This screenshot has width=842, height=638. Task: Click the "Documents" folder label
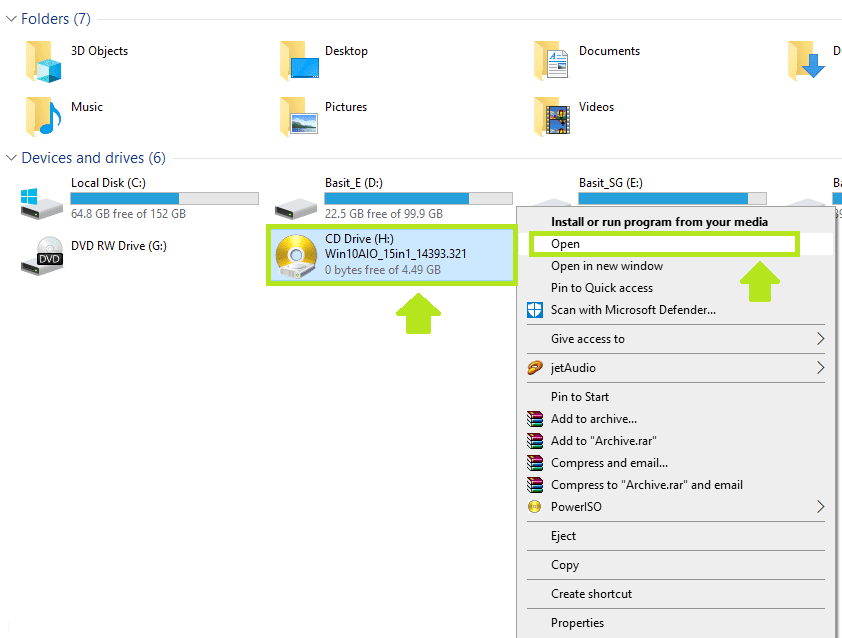(609, 51)
